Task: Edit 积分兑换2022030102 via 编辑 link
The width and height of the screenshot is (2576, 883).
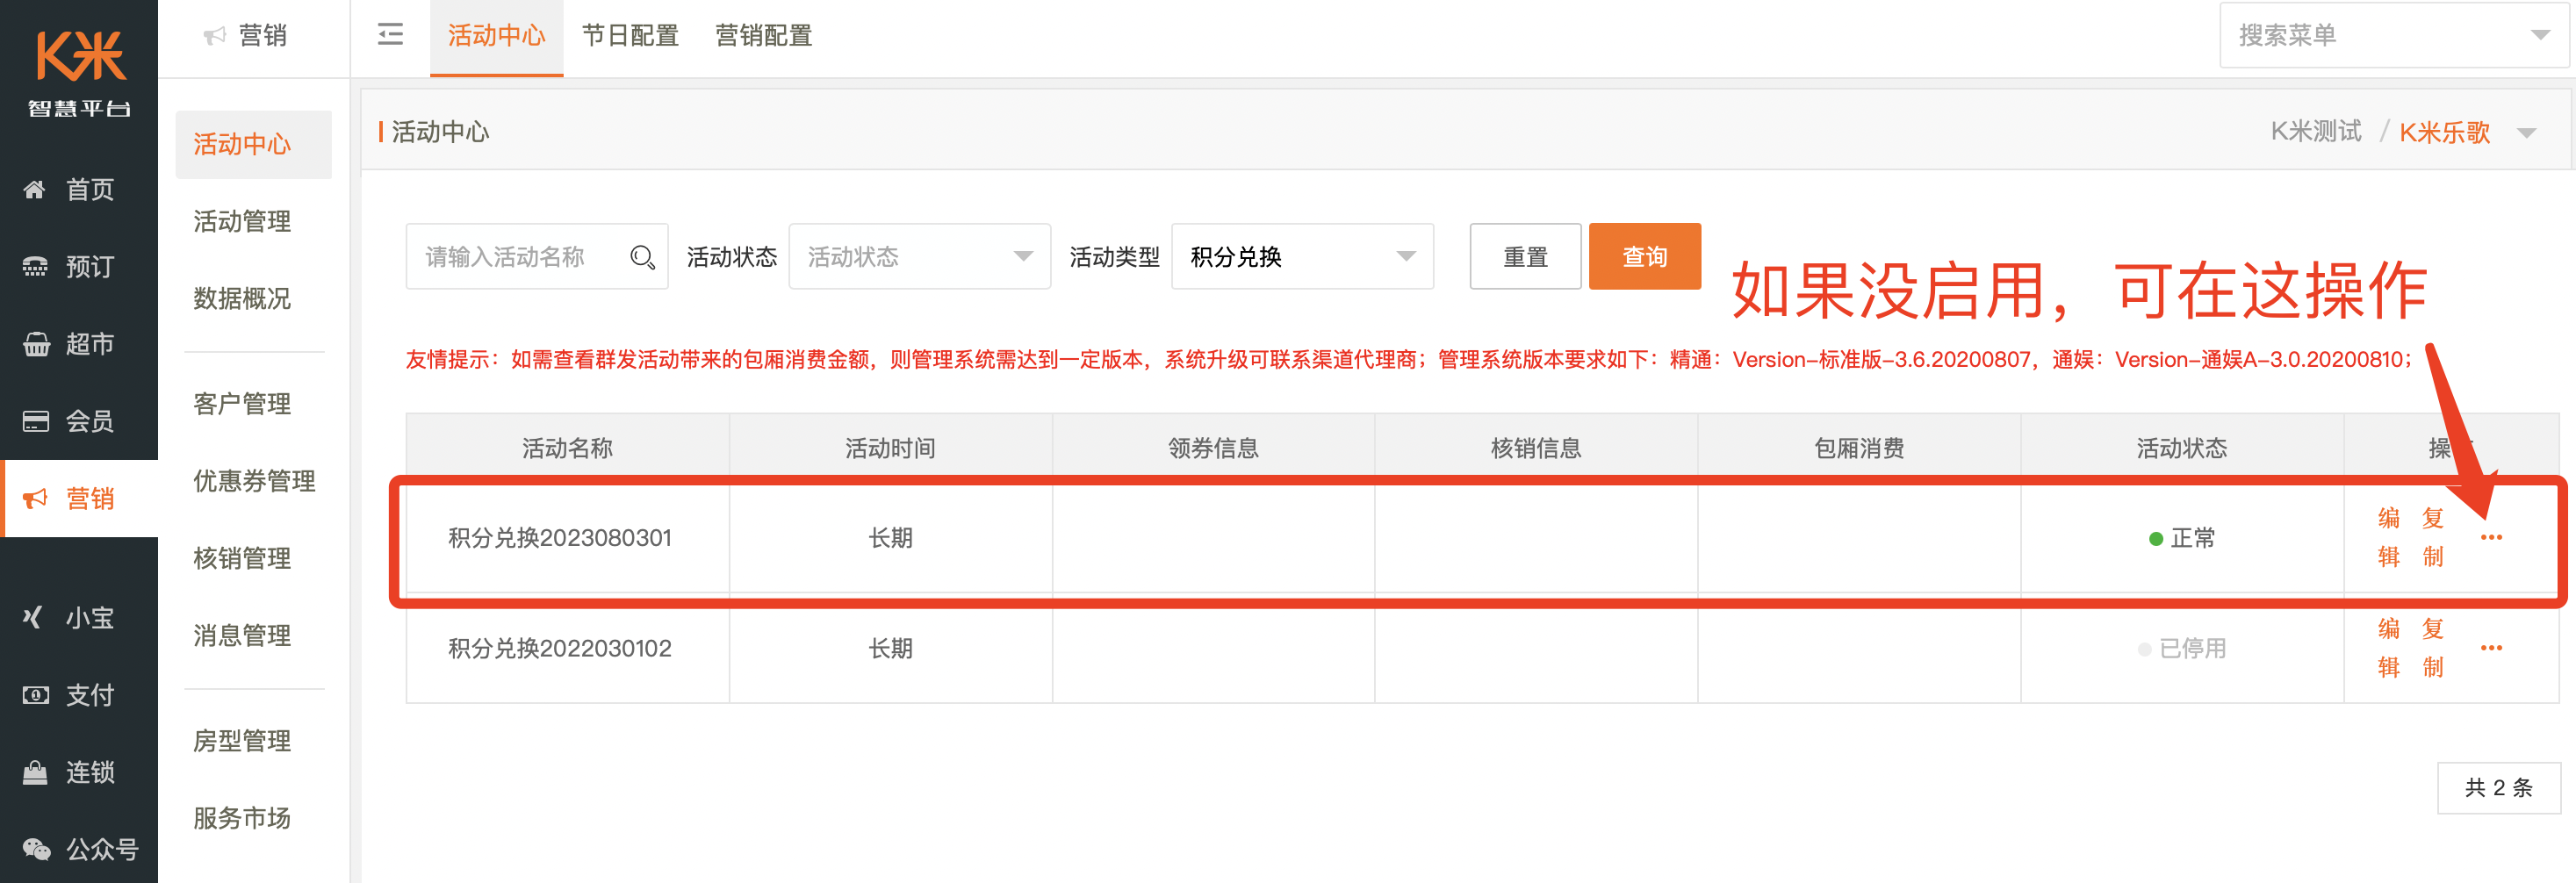Action: tap(2388, 648)
